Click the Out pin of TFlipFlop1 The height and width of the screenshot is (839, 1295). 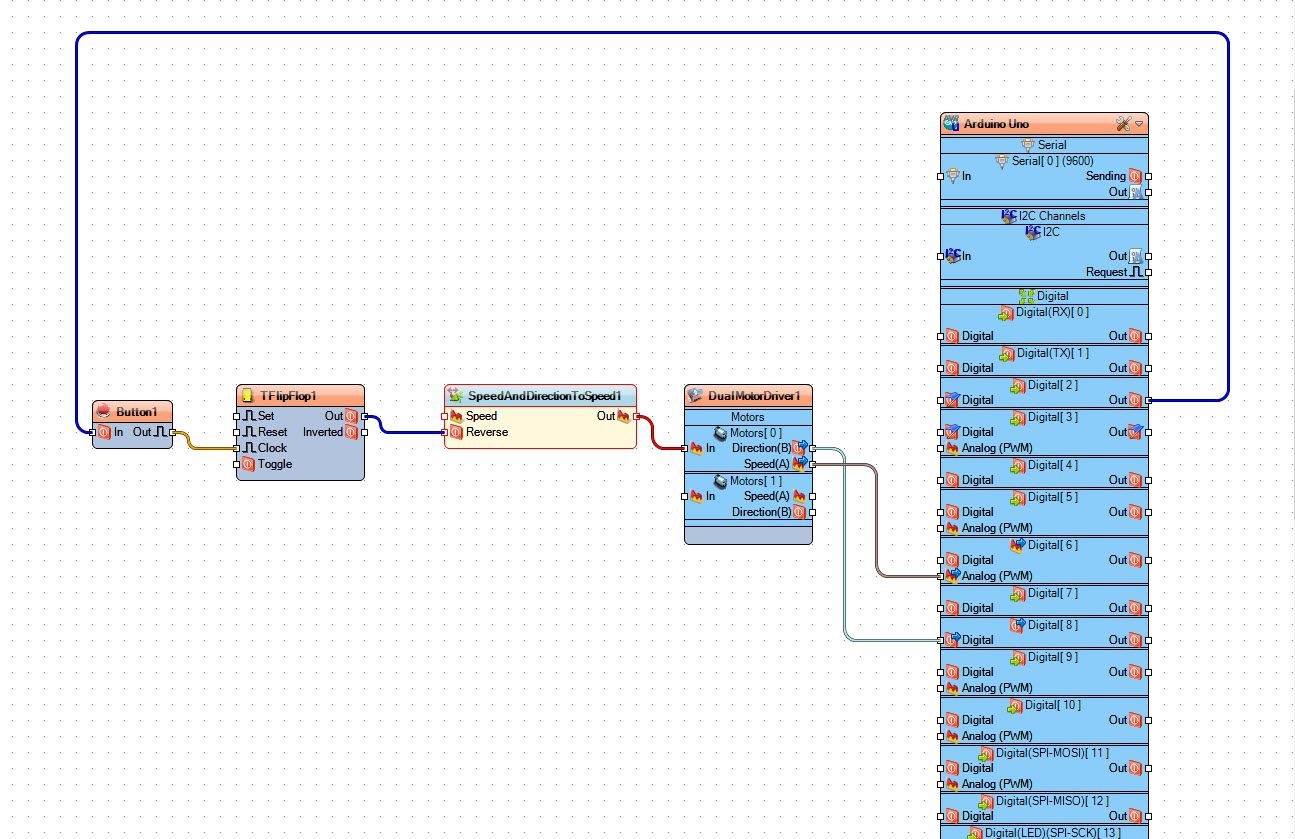coord(365,416)
